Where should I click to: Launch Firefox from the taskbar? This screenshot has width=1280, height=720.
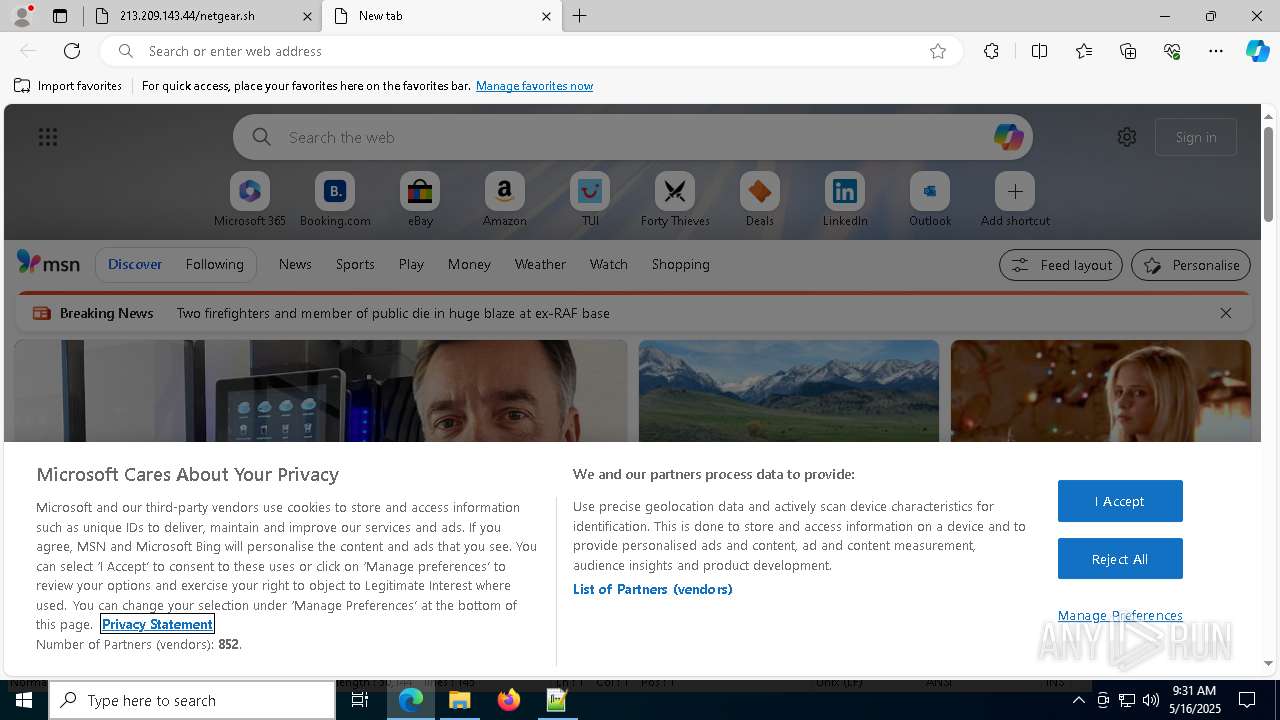509,700
